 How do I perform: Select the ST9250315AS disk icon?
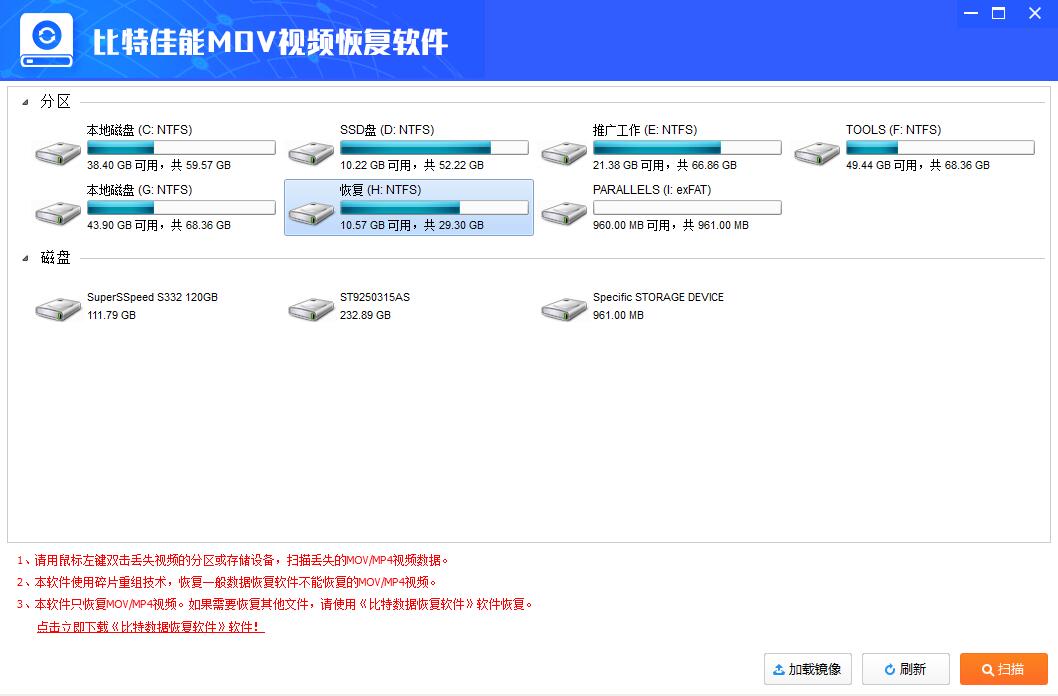coord(311,308)
